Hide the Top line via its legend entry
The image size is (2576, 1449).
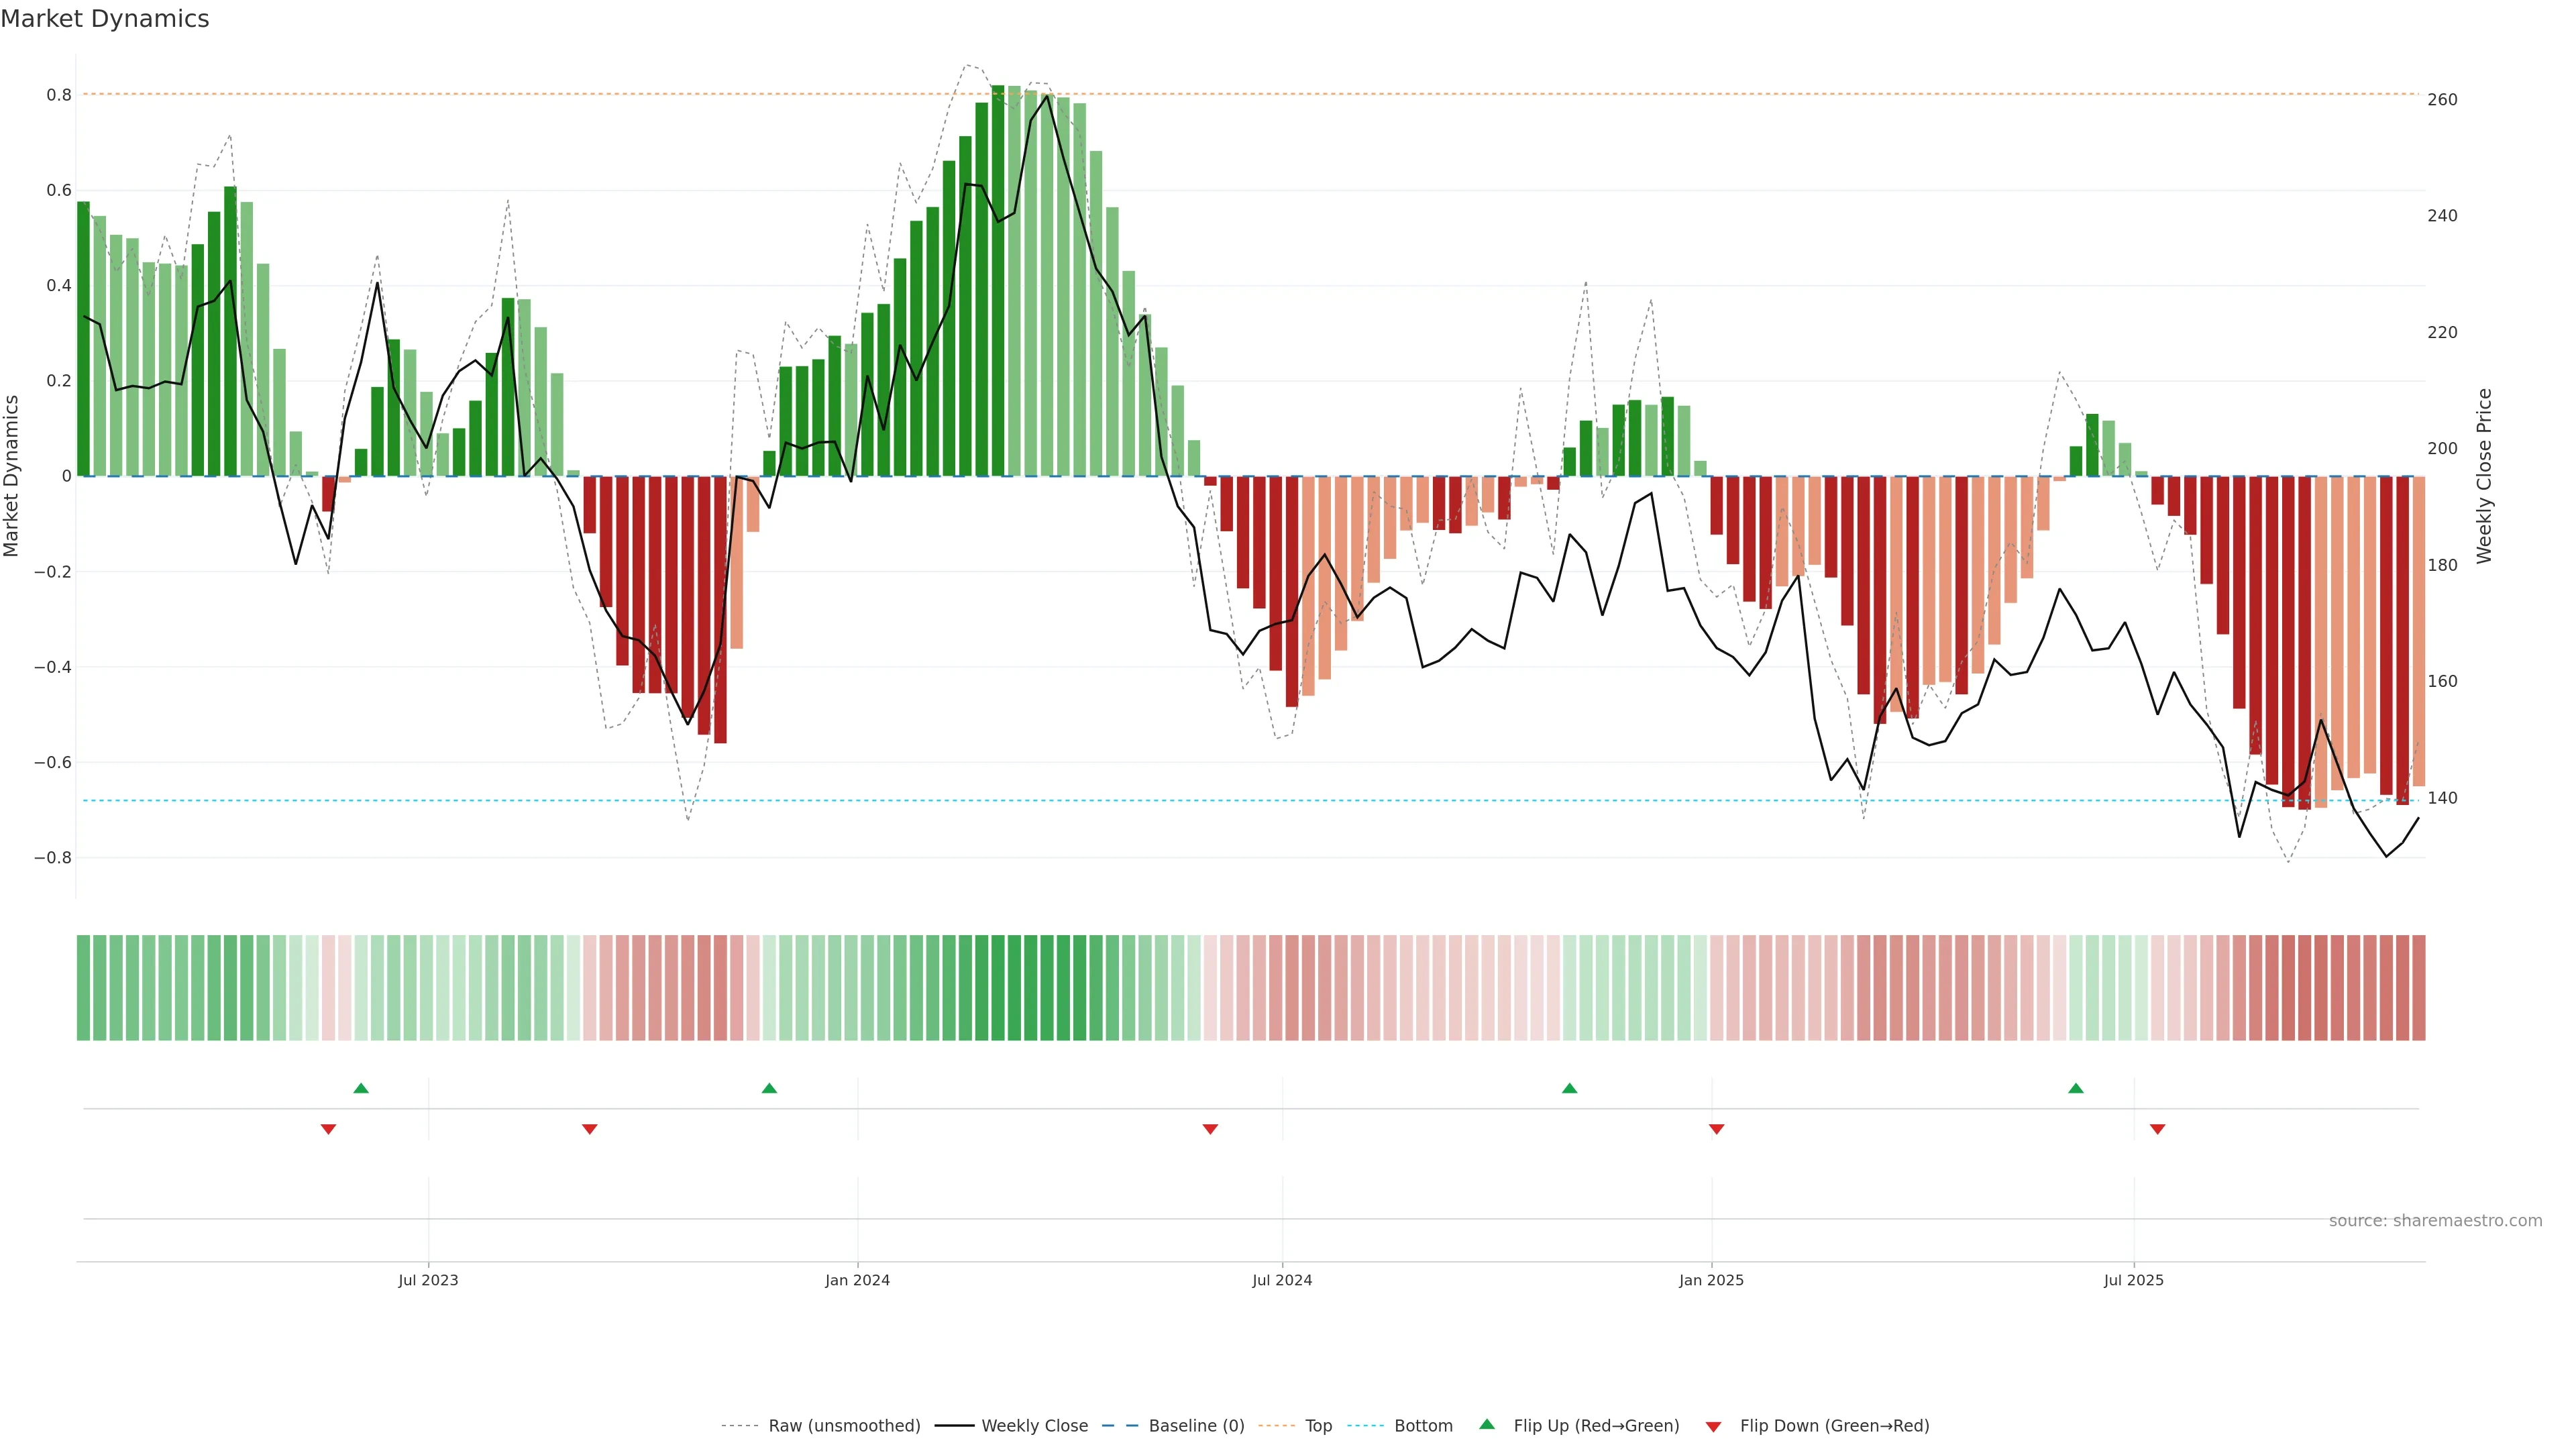[x=1318, y=1426]
